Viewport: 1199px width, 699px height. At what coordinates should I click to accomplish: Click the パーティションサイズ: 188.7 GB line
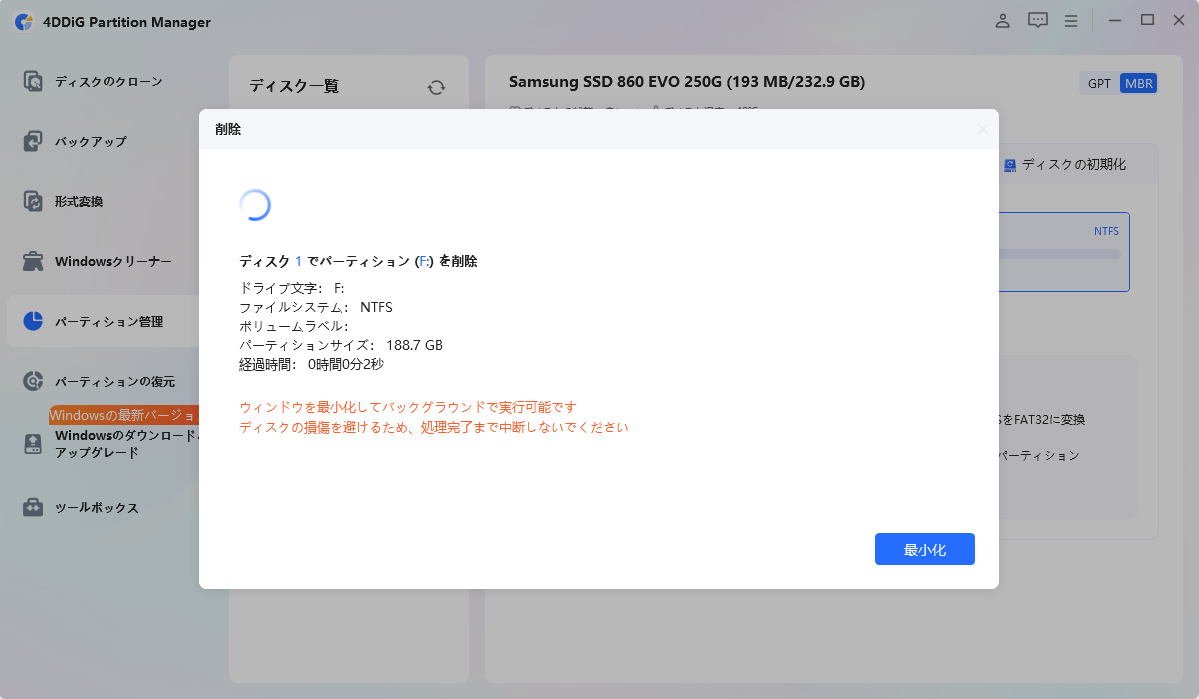click(x=341, y=346)
